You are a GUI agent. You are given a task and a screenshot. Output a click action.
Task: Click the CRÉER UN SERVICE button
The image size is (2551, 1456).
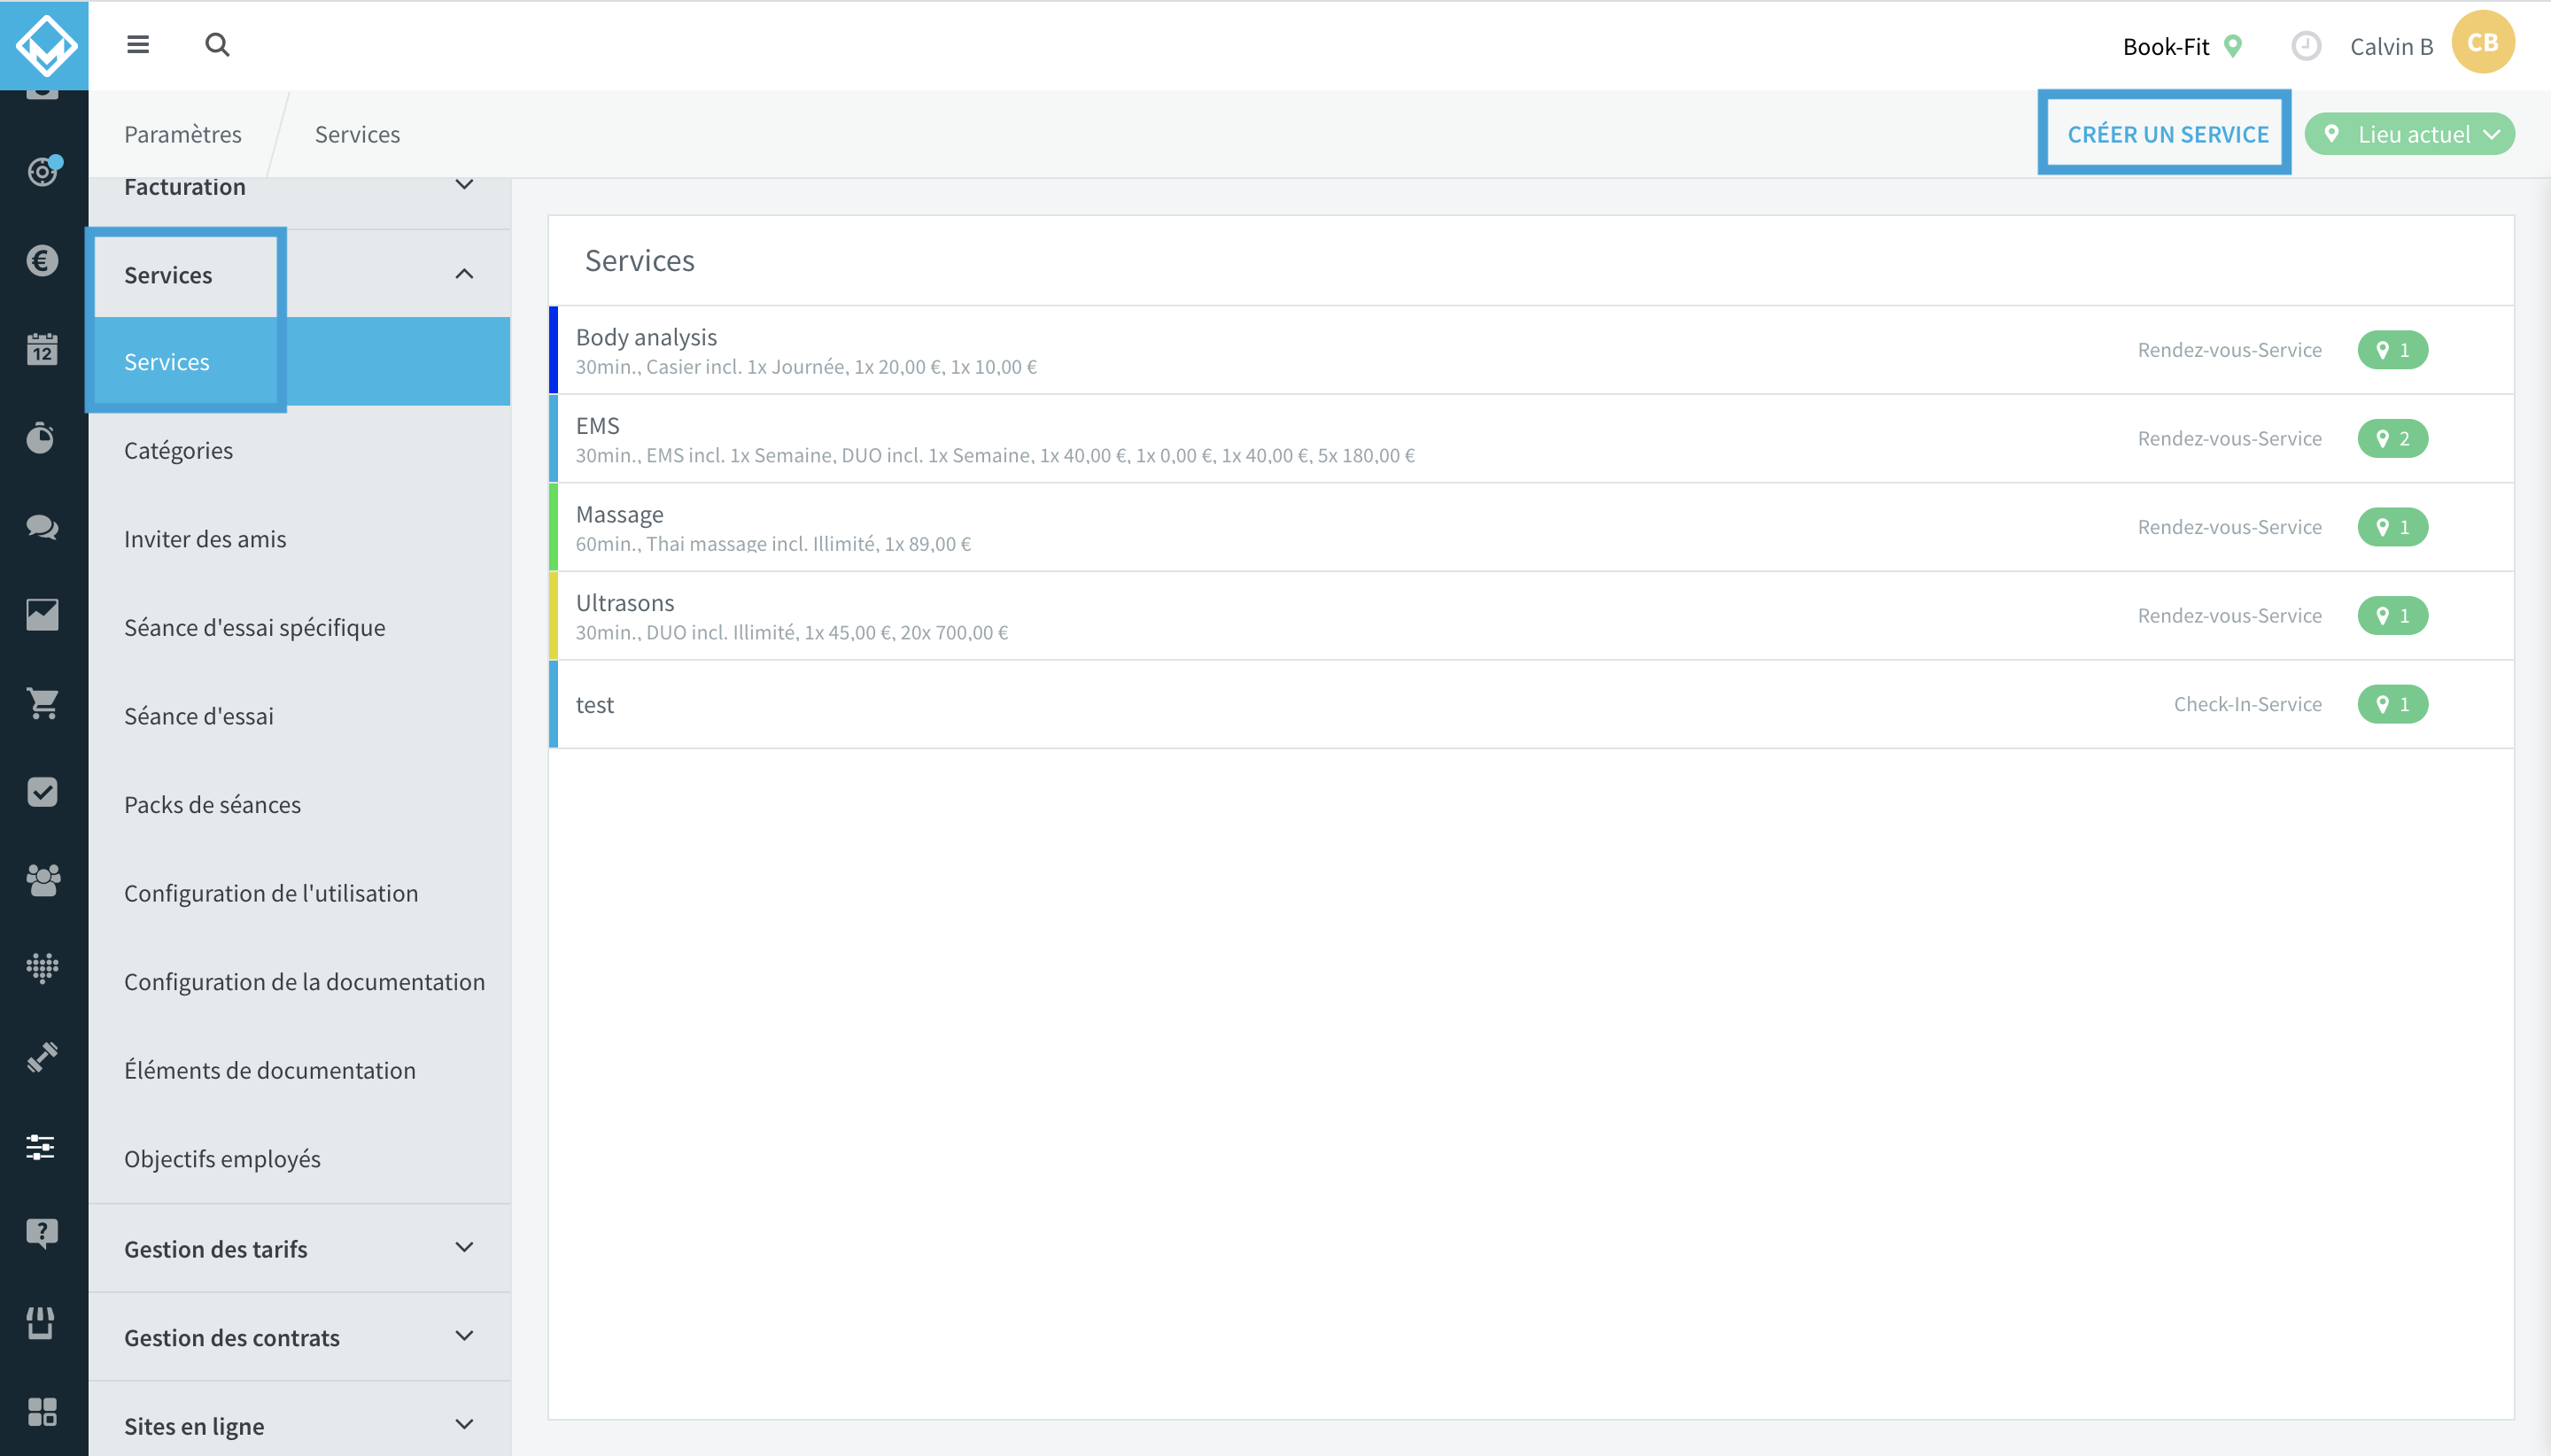click(x=2167, y=134)
